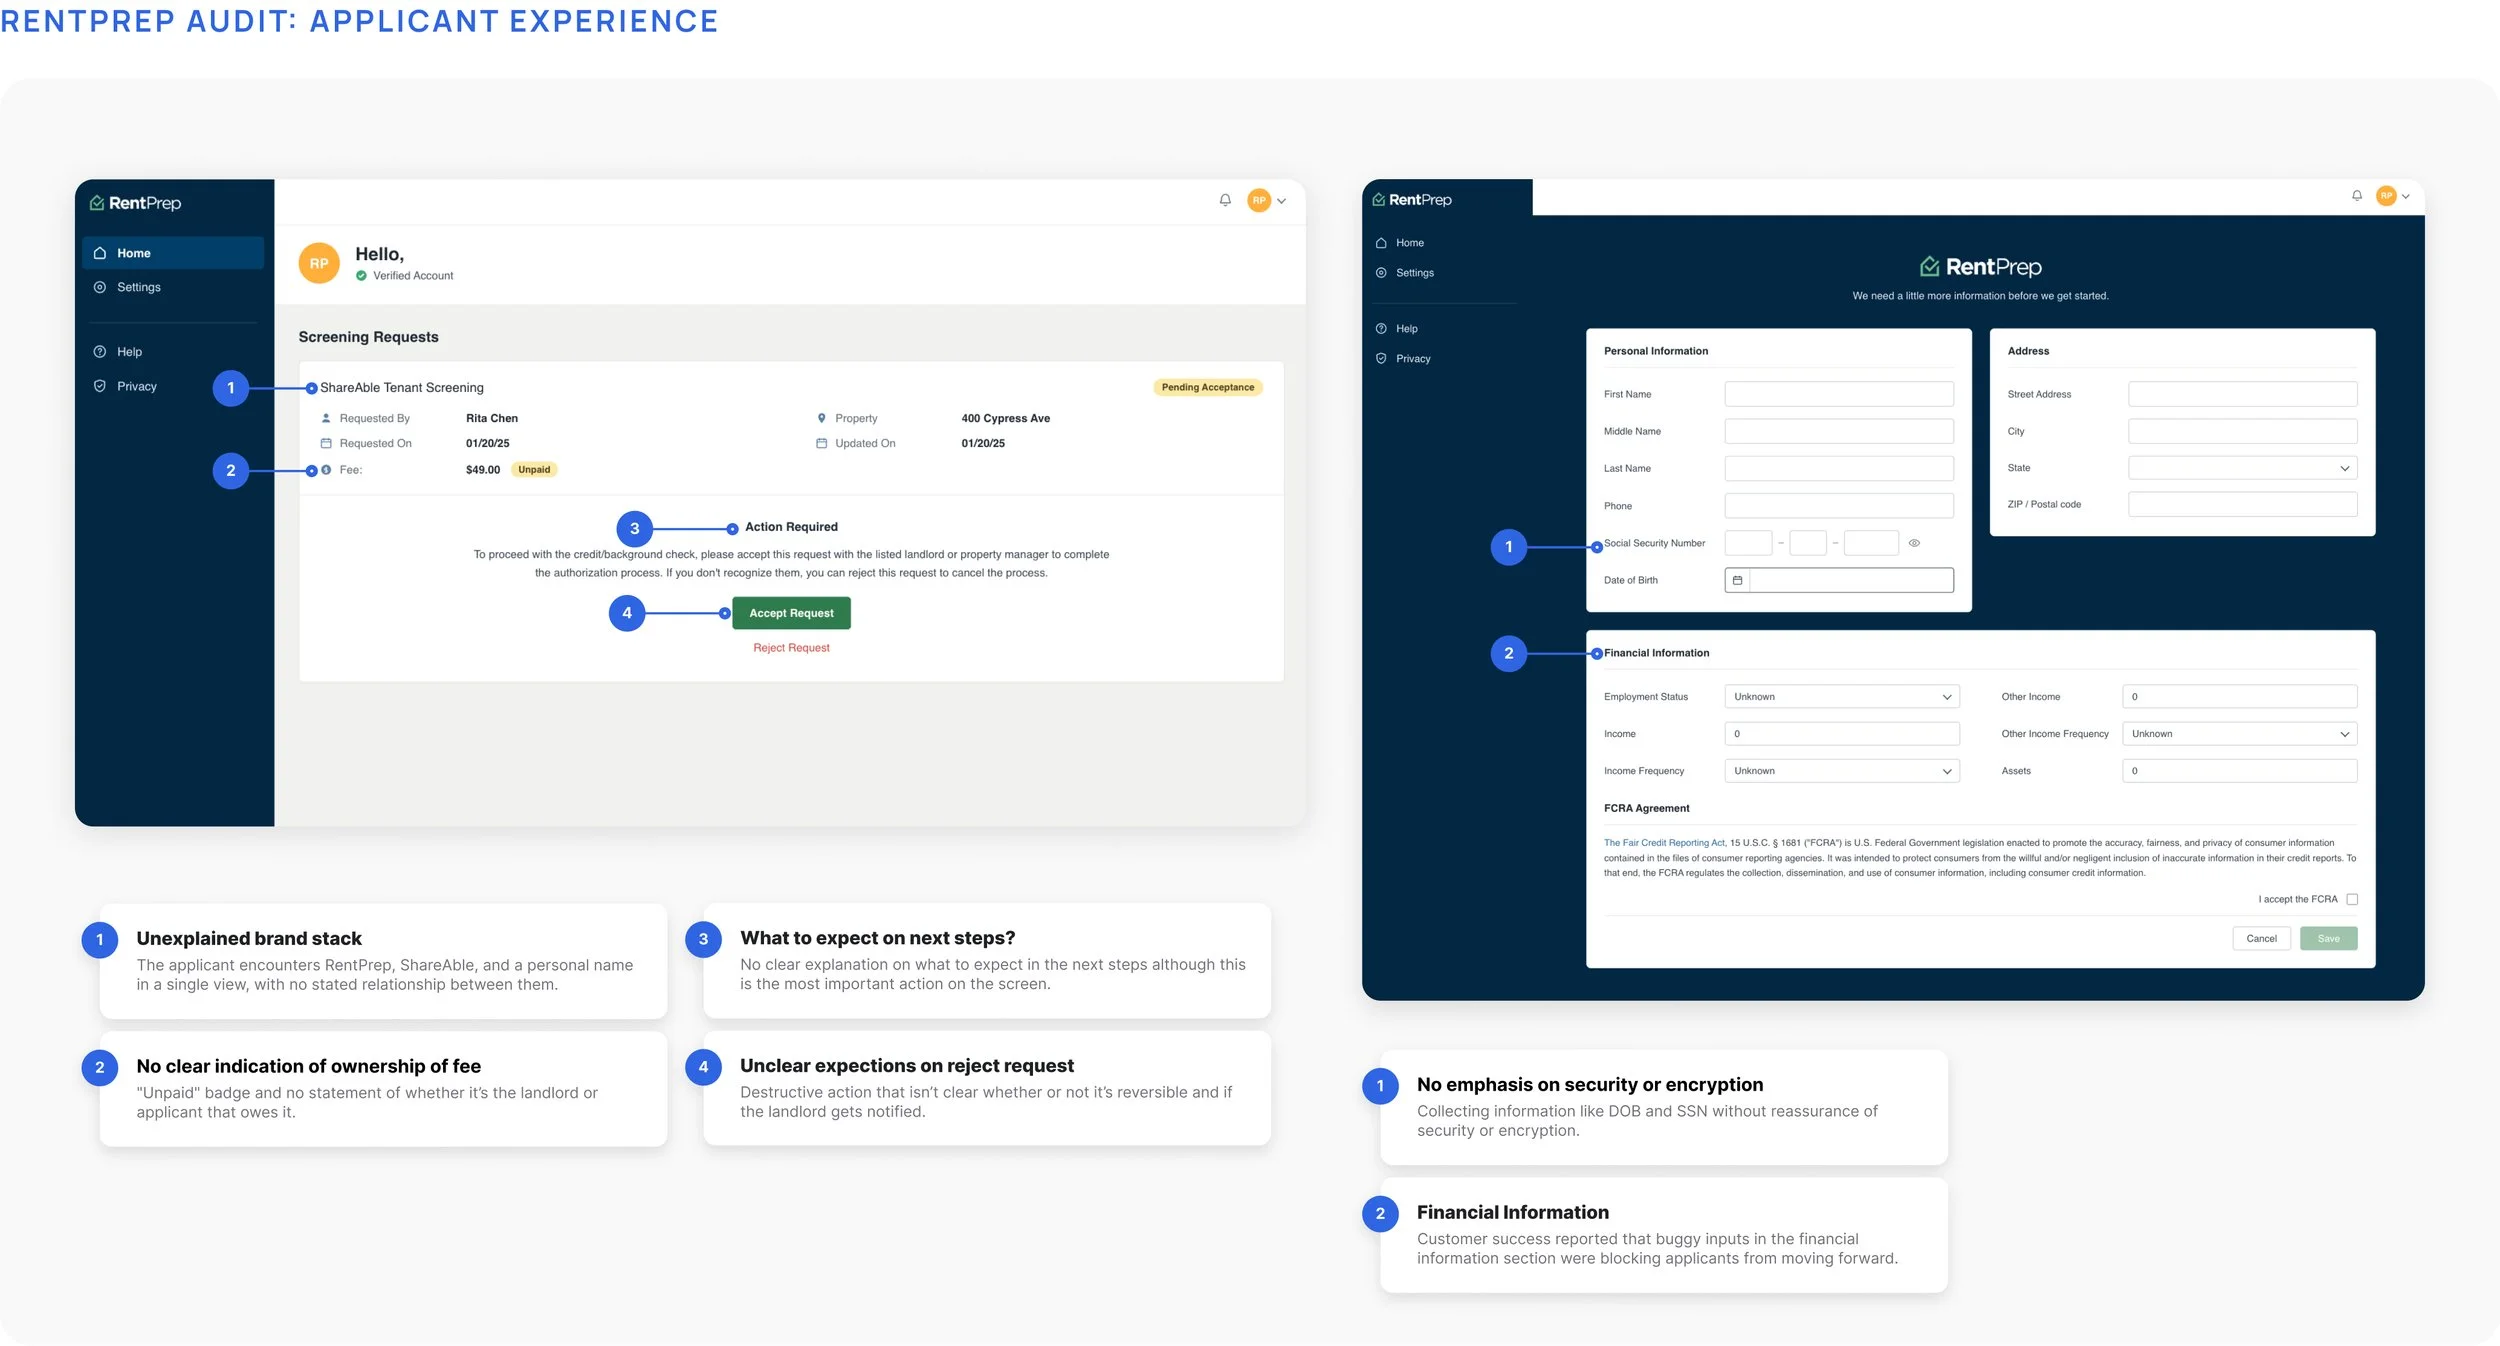Open Settings in the right form screen sidebar

[x=1414, y=273]
